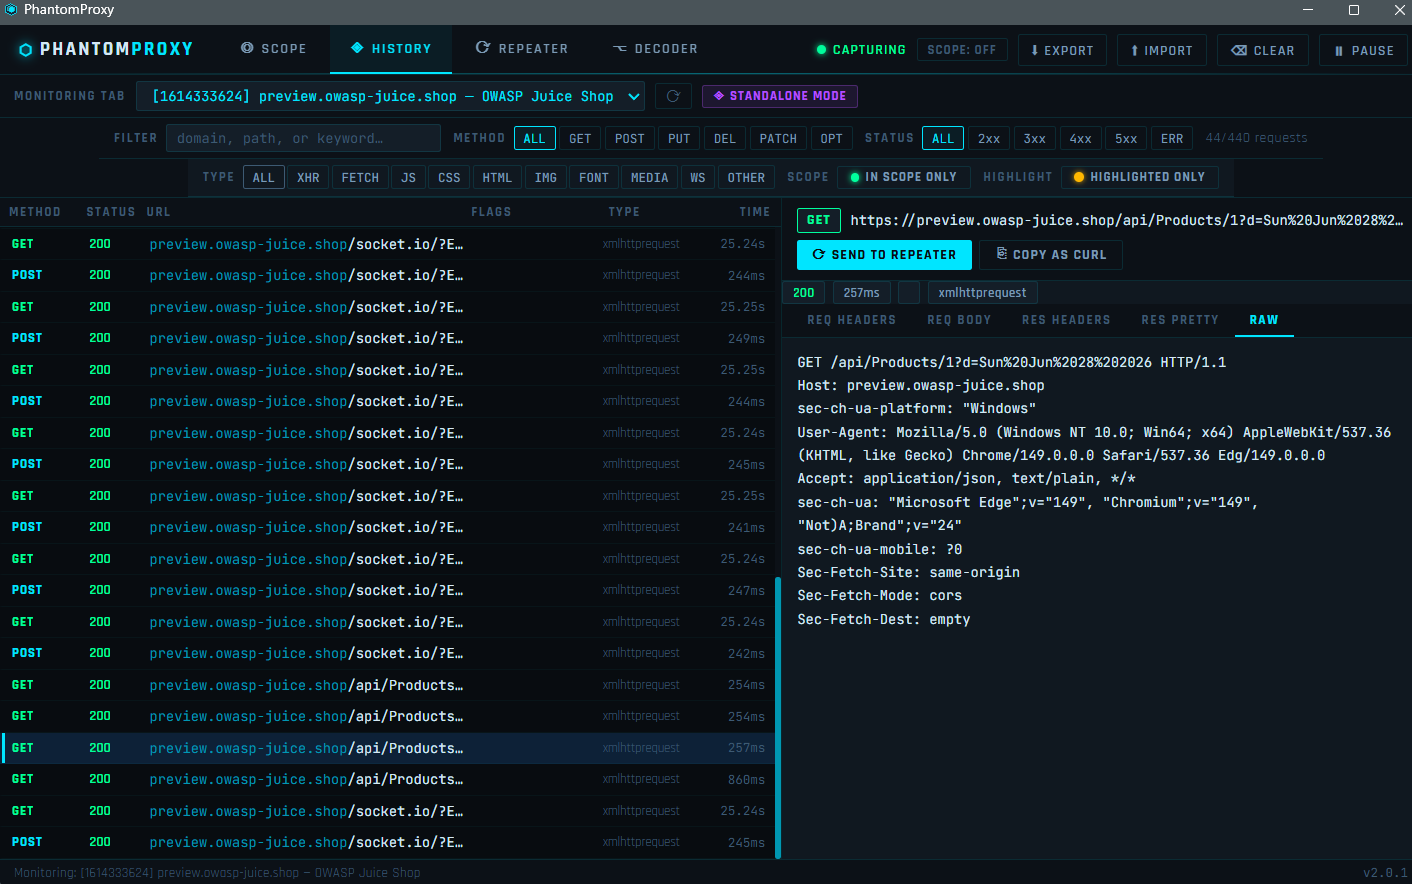The width and height of the screenshot is (1412, 884).
Task: Filter by IMG type
Action: click(x=545, y=177)
